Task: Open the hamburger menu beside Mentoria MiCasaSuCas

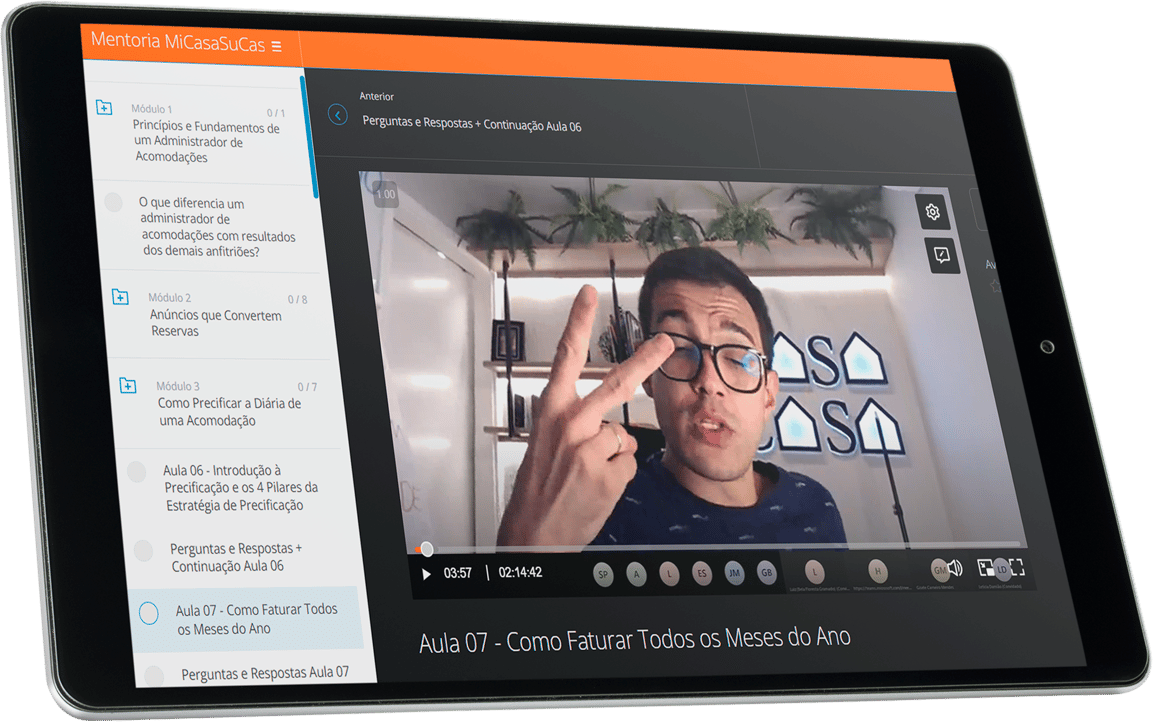Action: click(276, 46)
